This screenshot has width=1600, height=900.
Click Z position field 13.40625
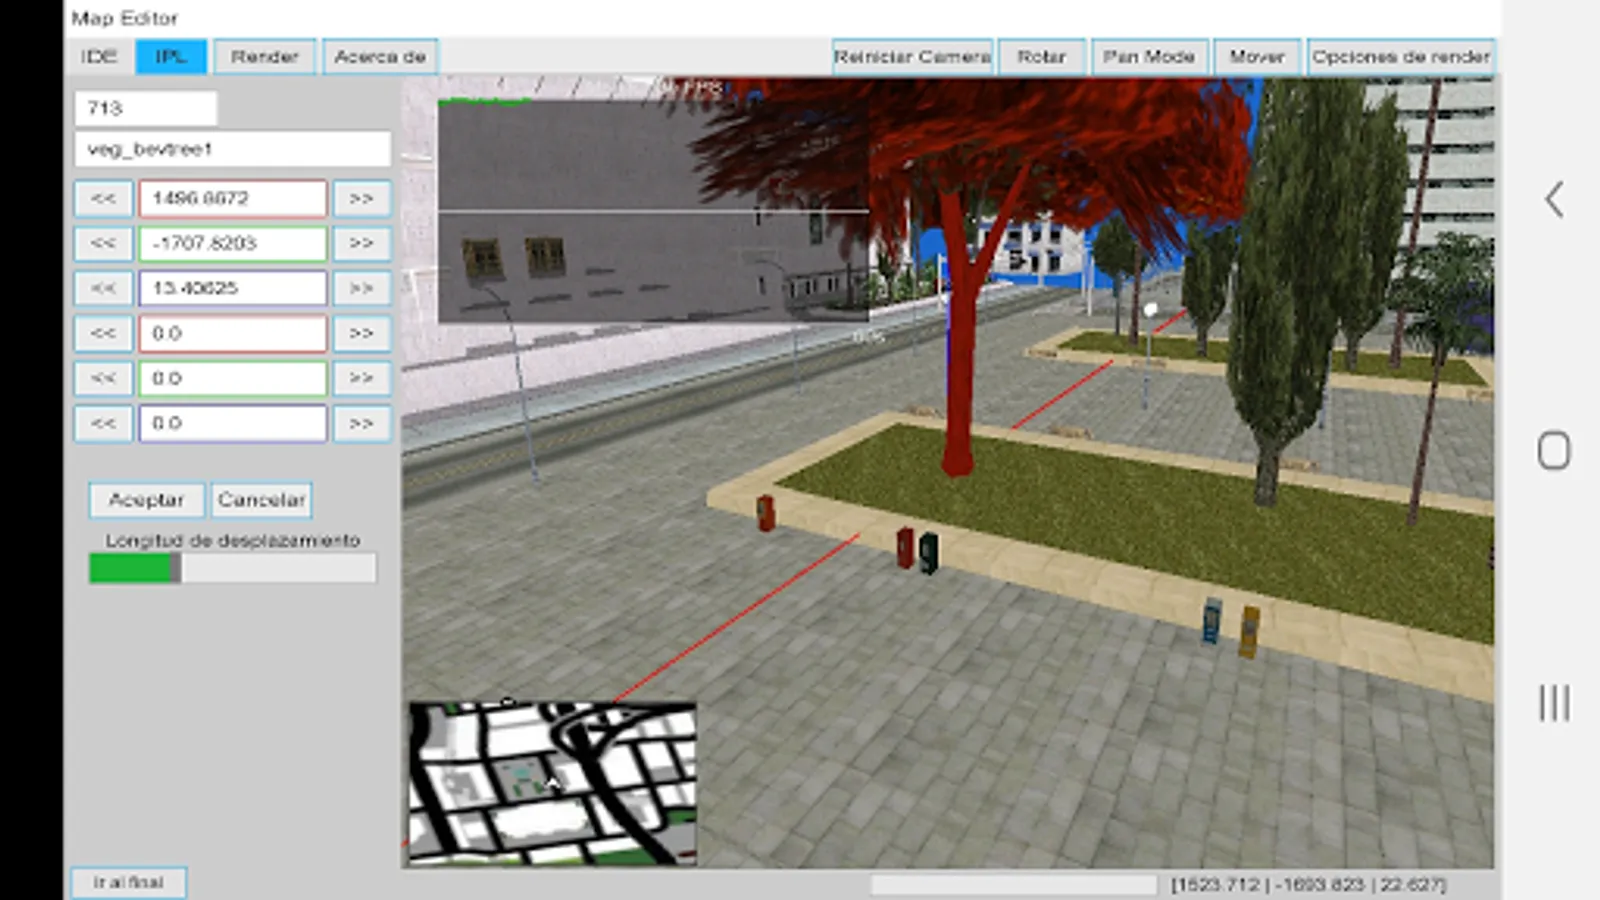(x=233, y=288)
